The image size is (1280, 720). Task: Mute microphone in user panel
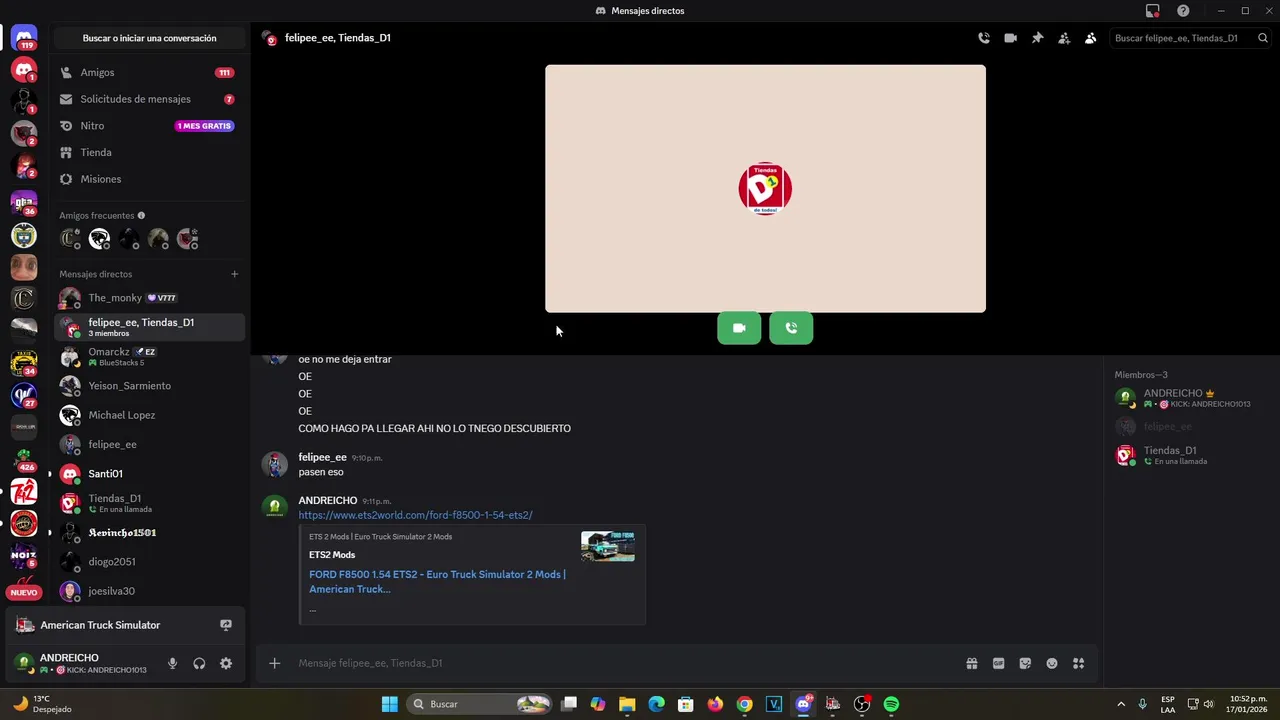coord(172,663)
